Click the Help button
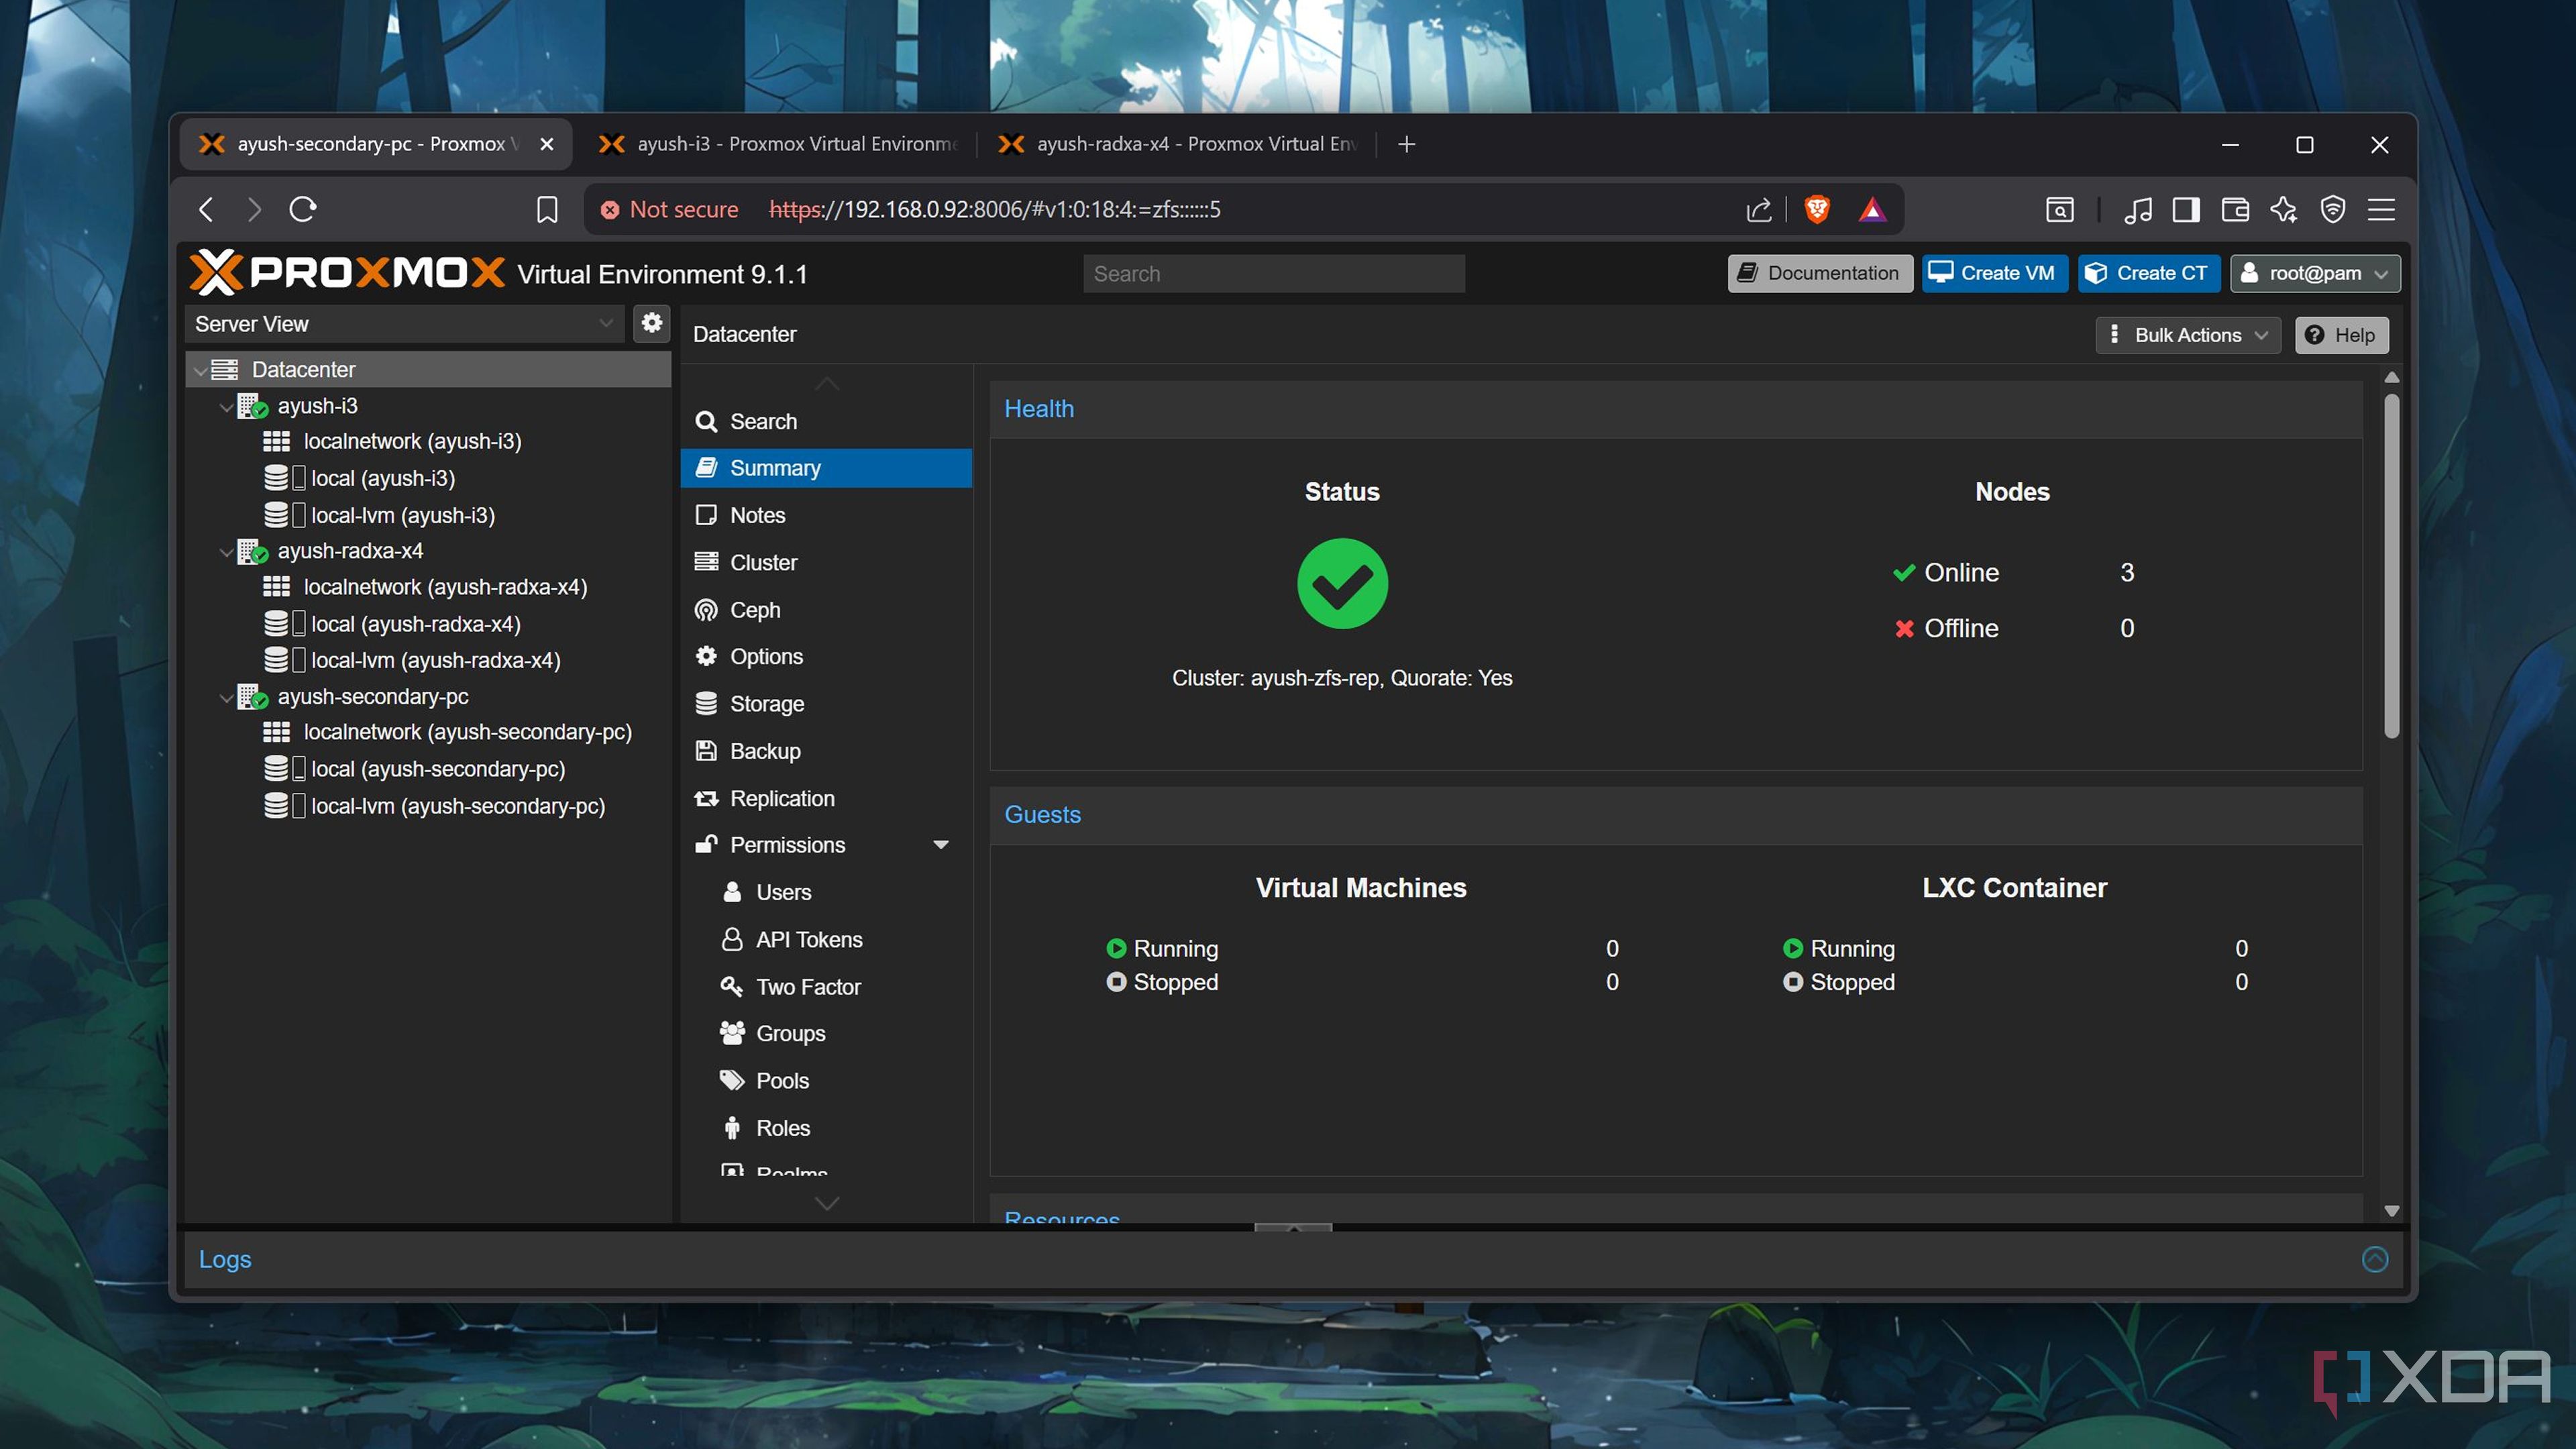 pos(2341,335)
